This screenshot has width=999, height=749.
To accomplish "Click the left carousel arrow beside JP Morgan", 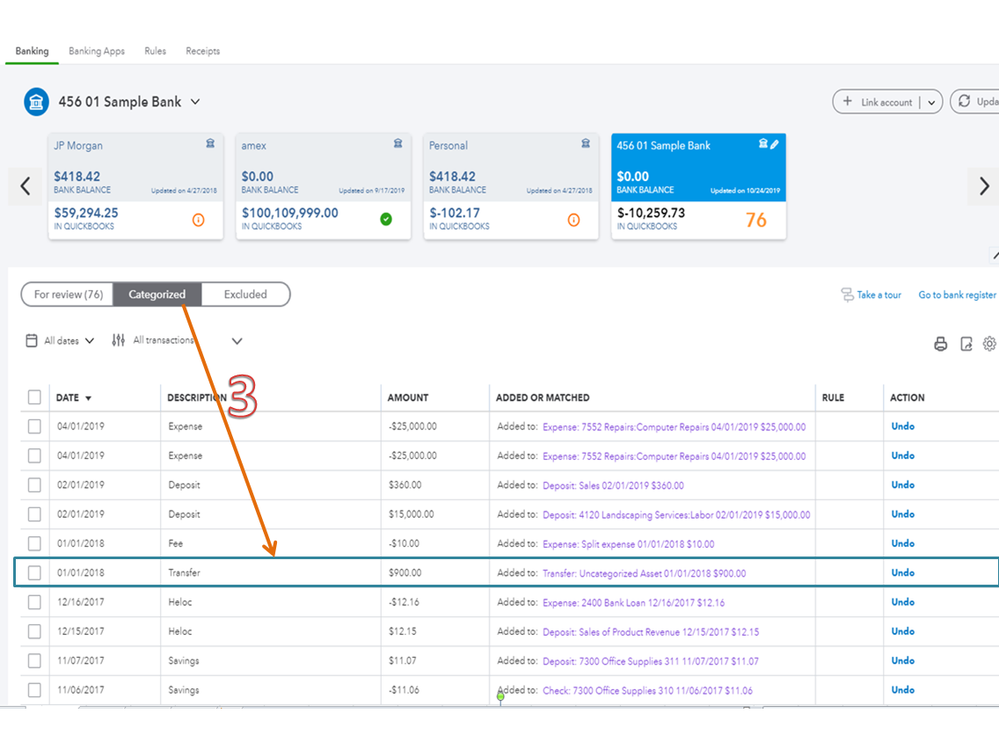I will [x=25, y=186].
